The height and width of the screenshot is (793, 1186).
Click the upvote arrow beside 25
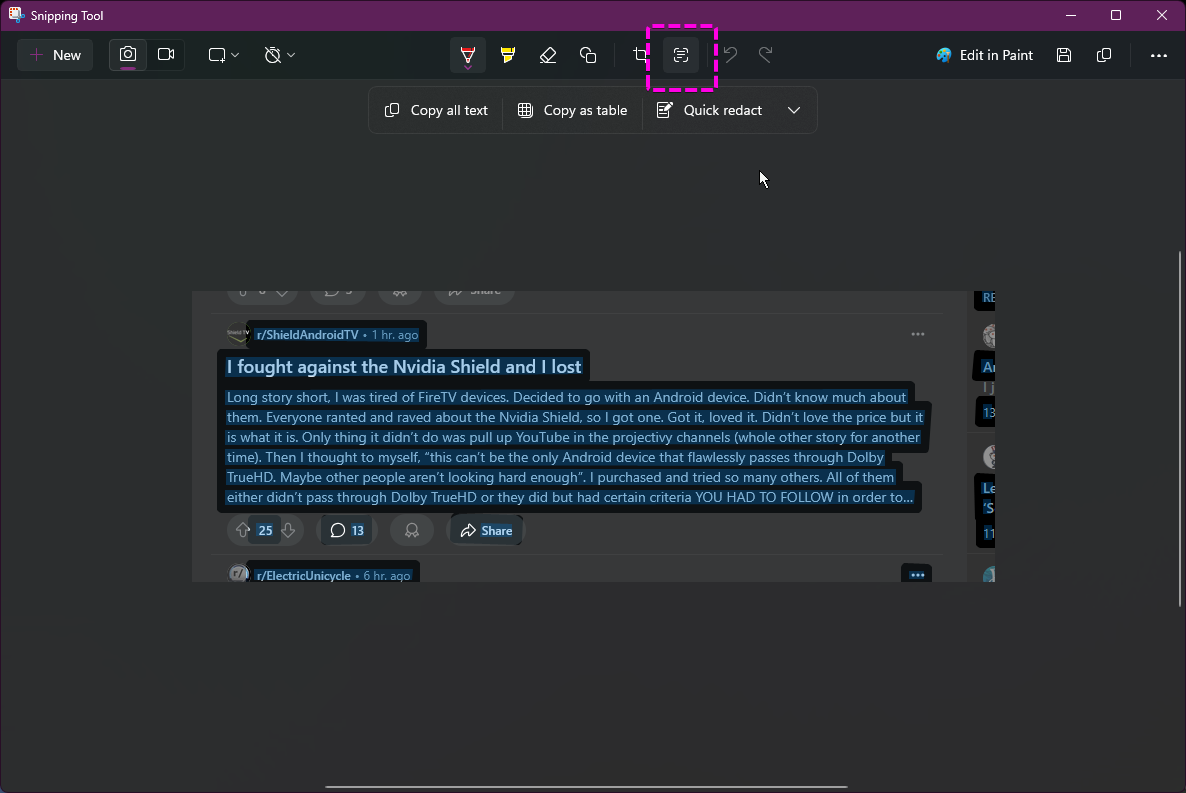[x=243, y=530]
